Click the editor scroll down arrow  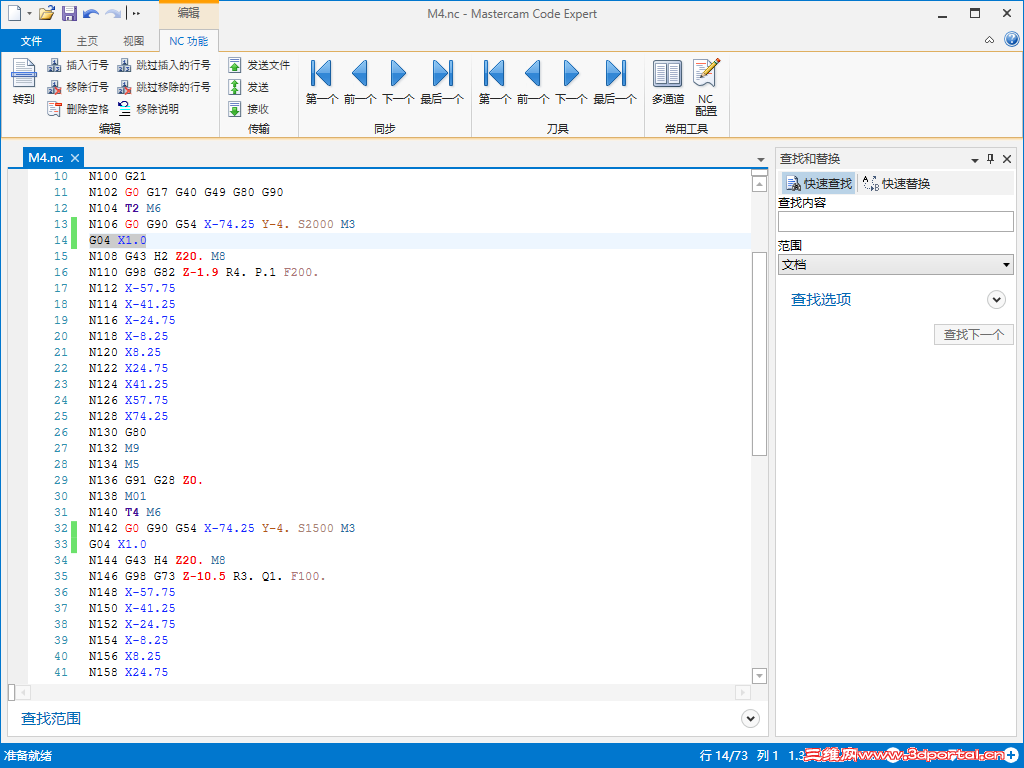click(x=759, y=675)
